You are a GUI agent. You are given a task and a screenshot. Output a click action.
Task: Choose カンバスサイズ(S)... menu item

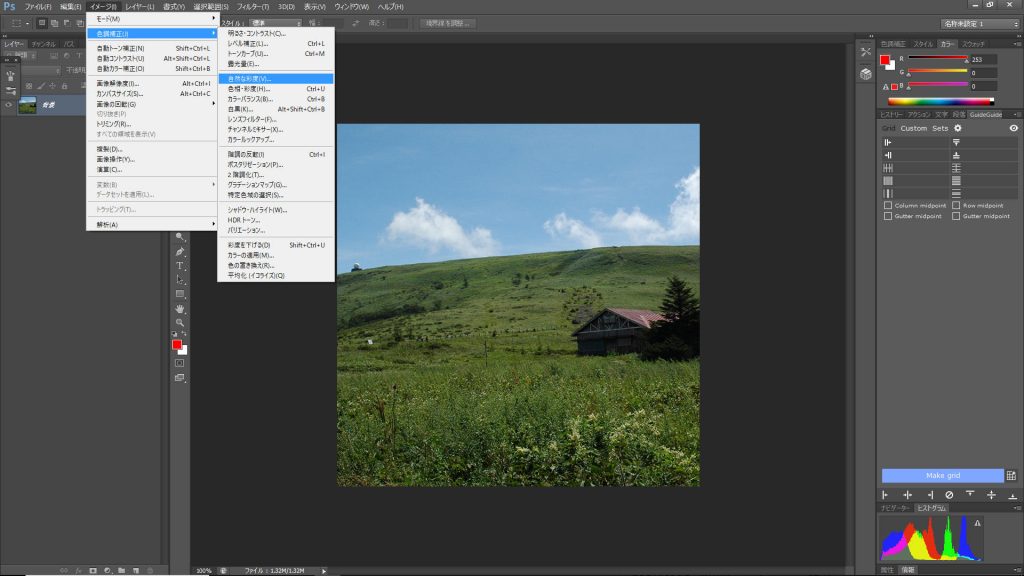click(x=152, y=93)
